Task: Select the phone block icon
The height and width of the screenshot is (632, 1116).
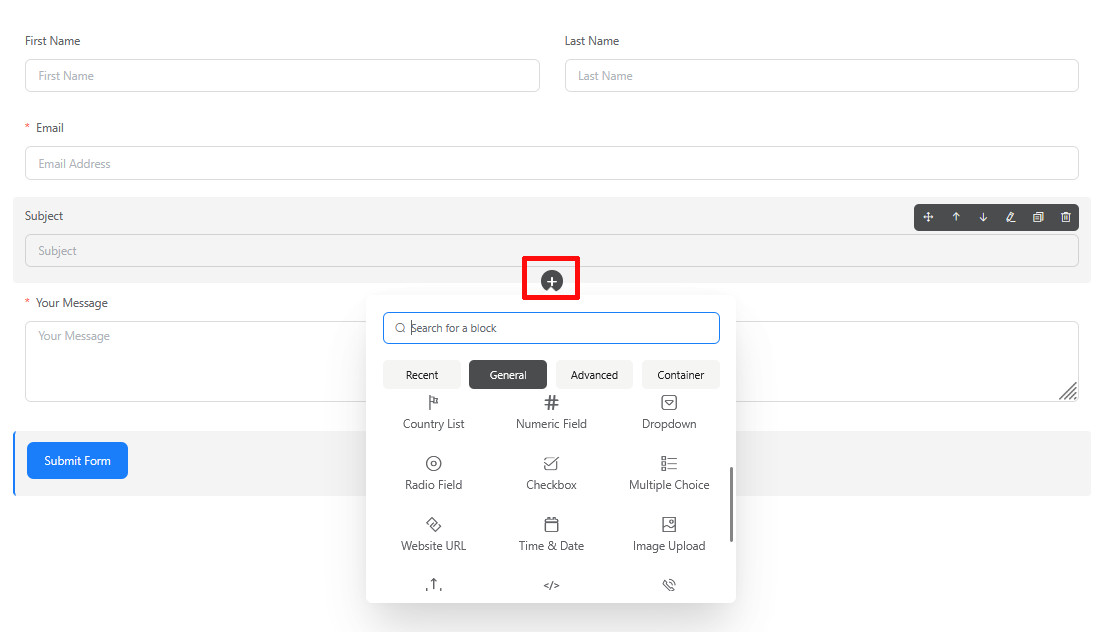Action: [669, 585]
